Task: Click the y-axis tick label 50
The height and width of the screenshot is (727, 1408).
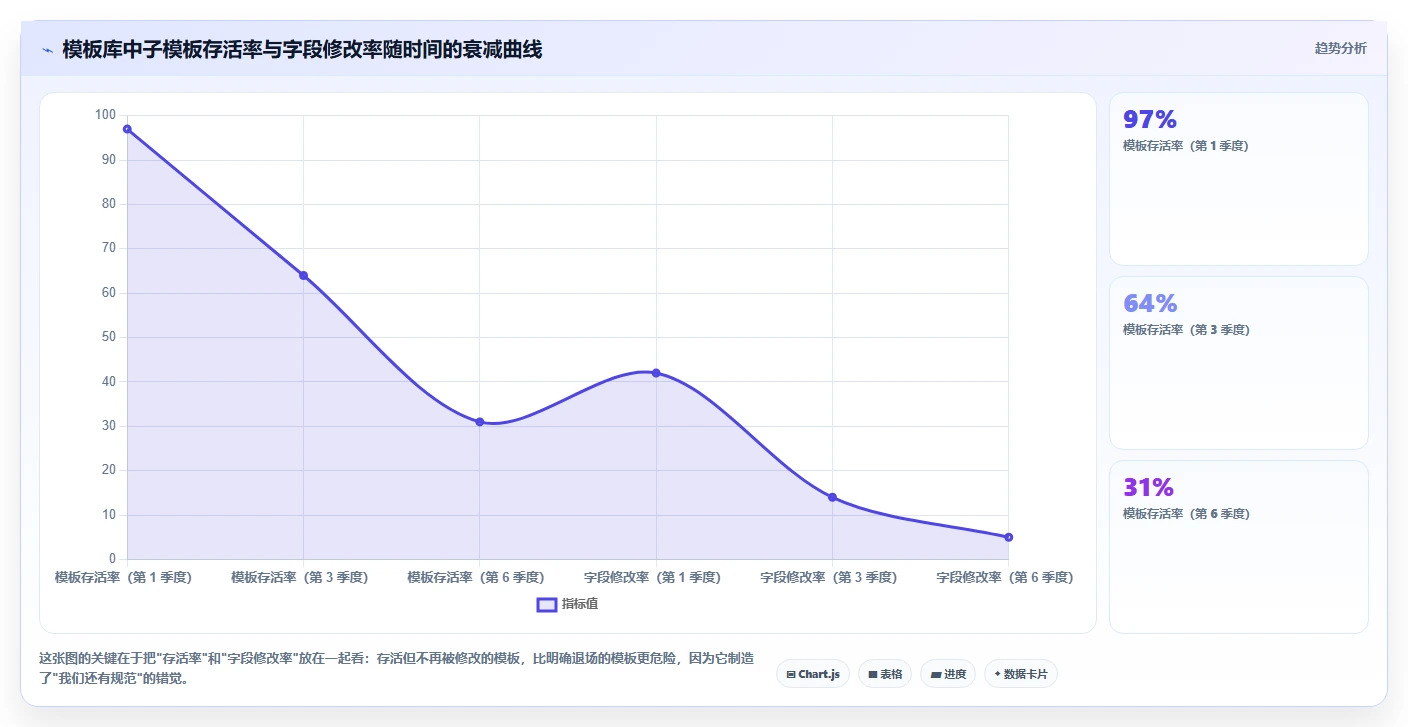Action: (110, 337)
